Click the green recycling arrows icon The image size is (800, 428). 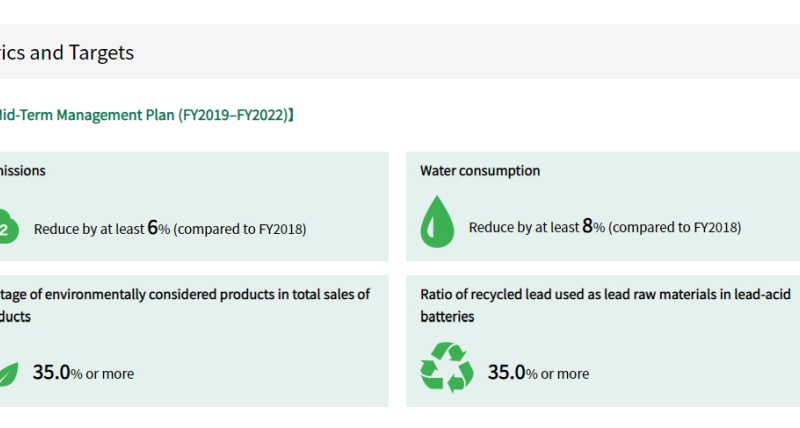(447, 367)
